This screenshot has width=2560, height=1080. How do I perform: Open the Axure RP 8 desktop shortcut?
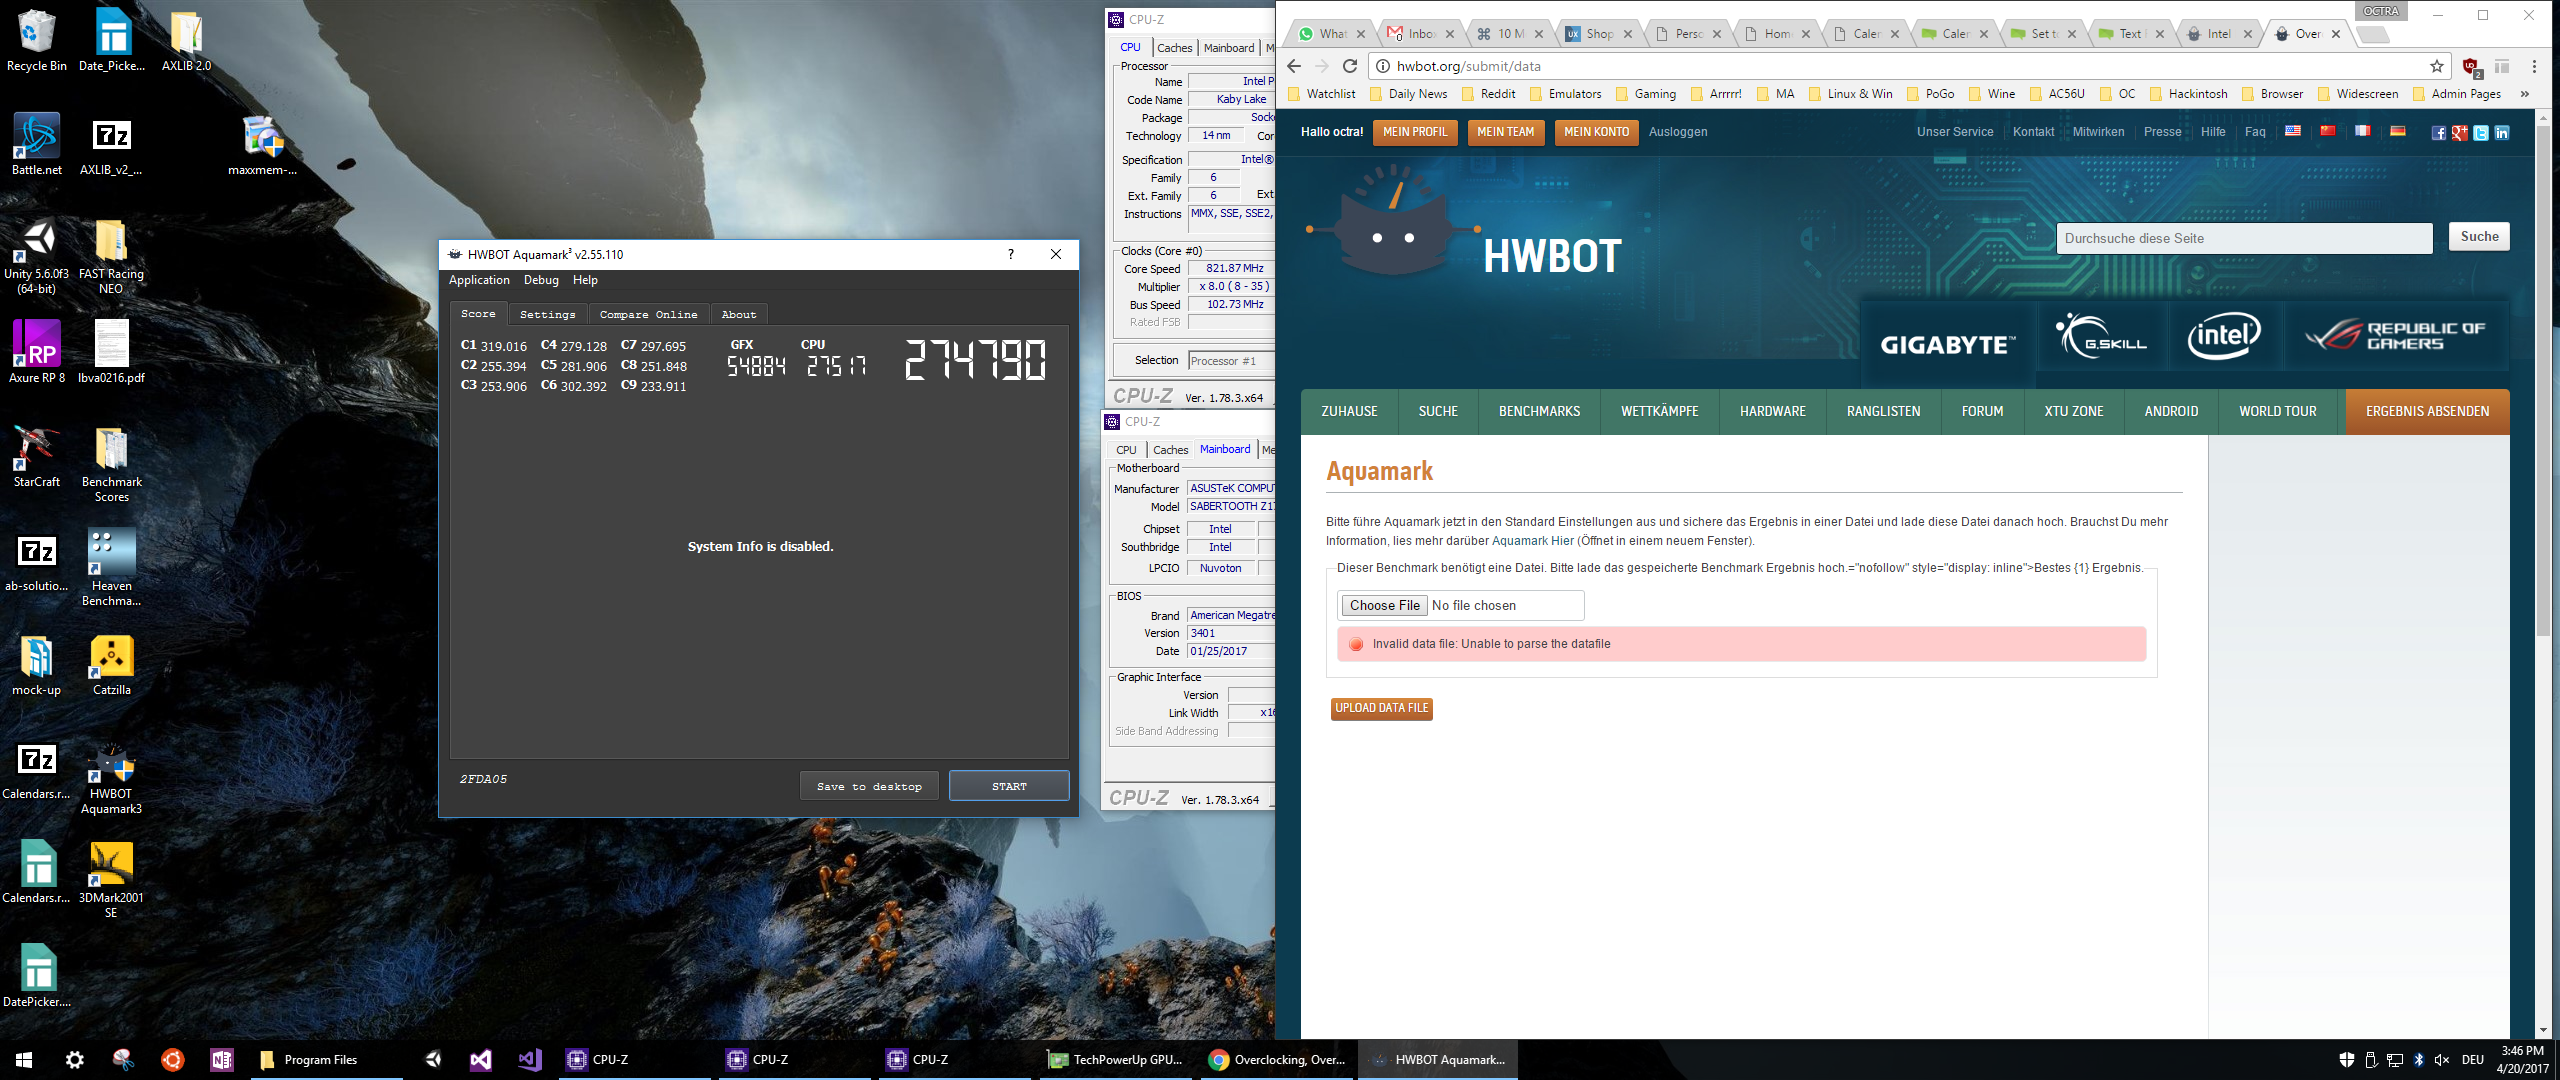pos(36,352)
